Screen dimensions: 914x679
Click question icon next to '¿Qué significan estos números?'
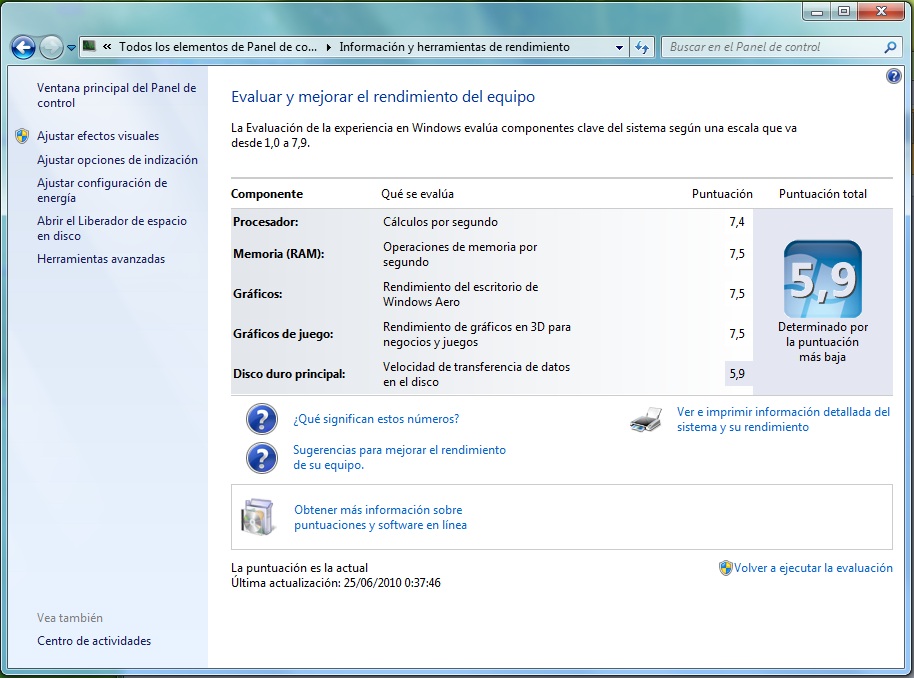pos(262,419)
